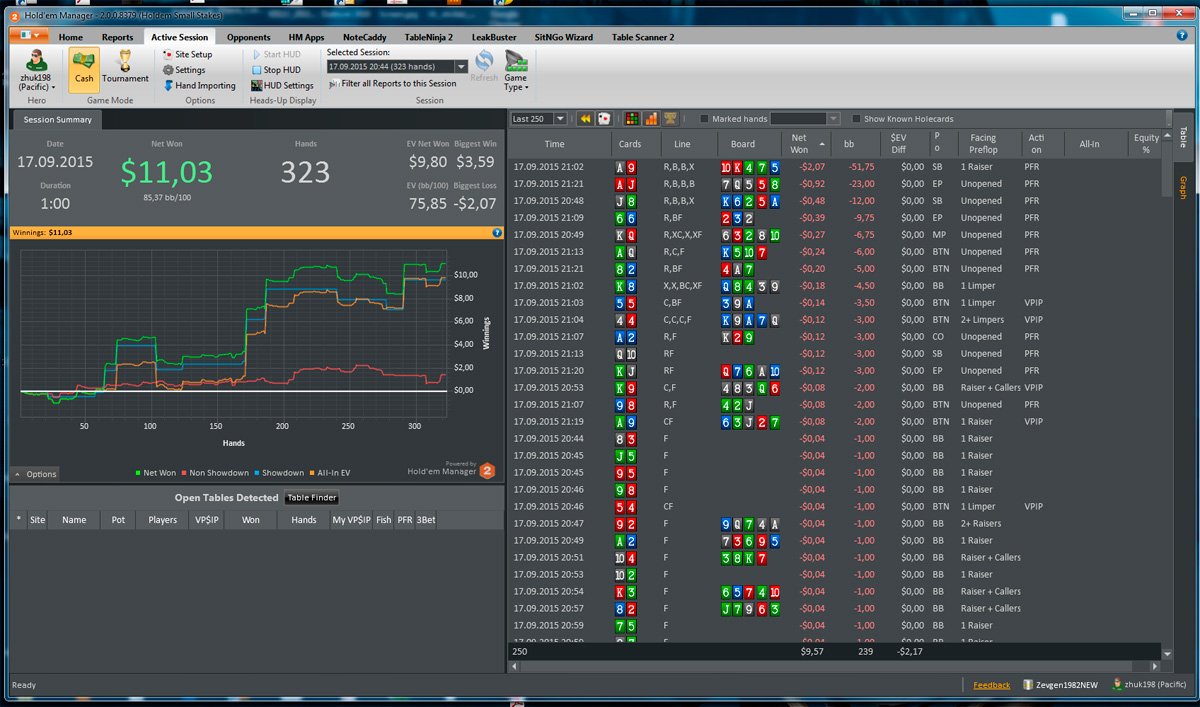Open the Table Scanner 2 tab
This screenshot has height=707, width=1200.
(643, 37)
